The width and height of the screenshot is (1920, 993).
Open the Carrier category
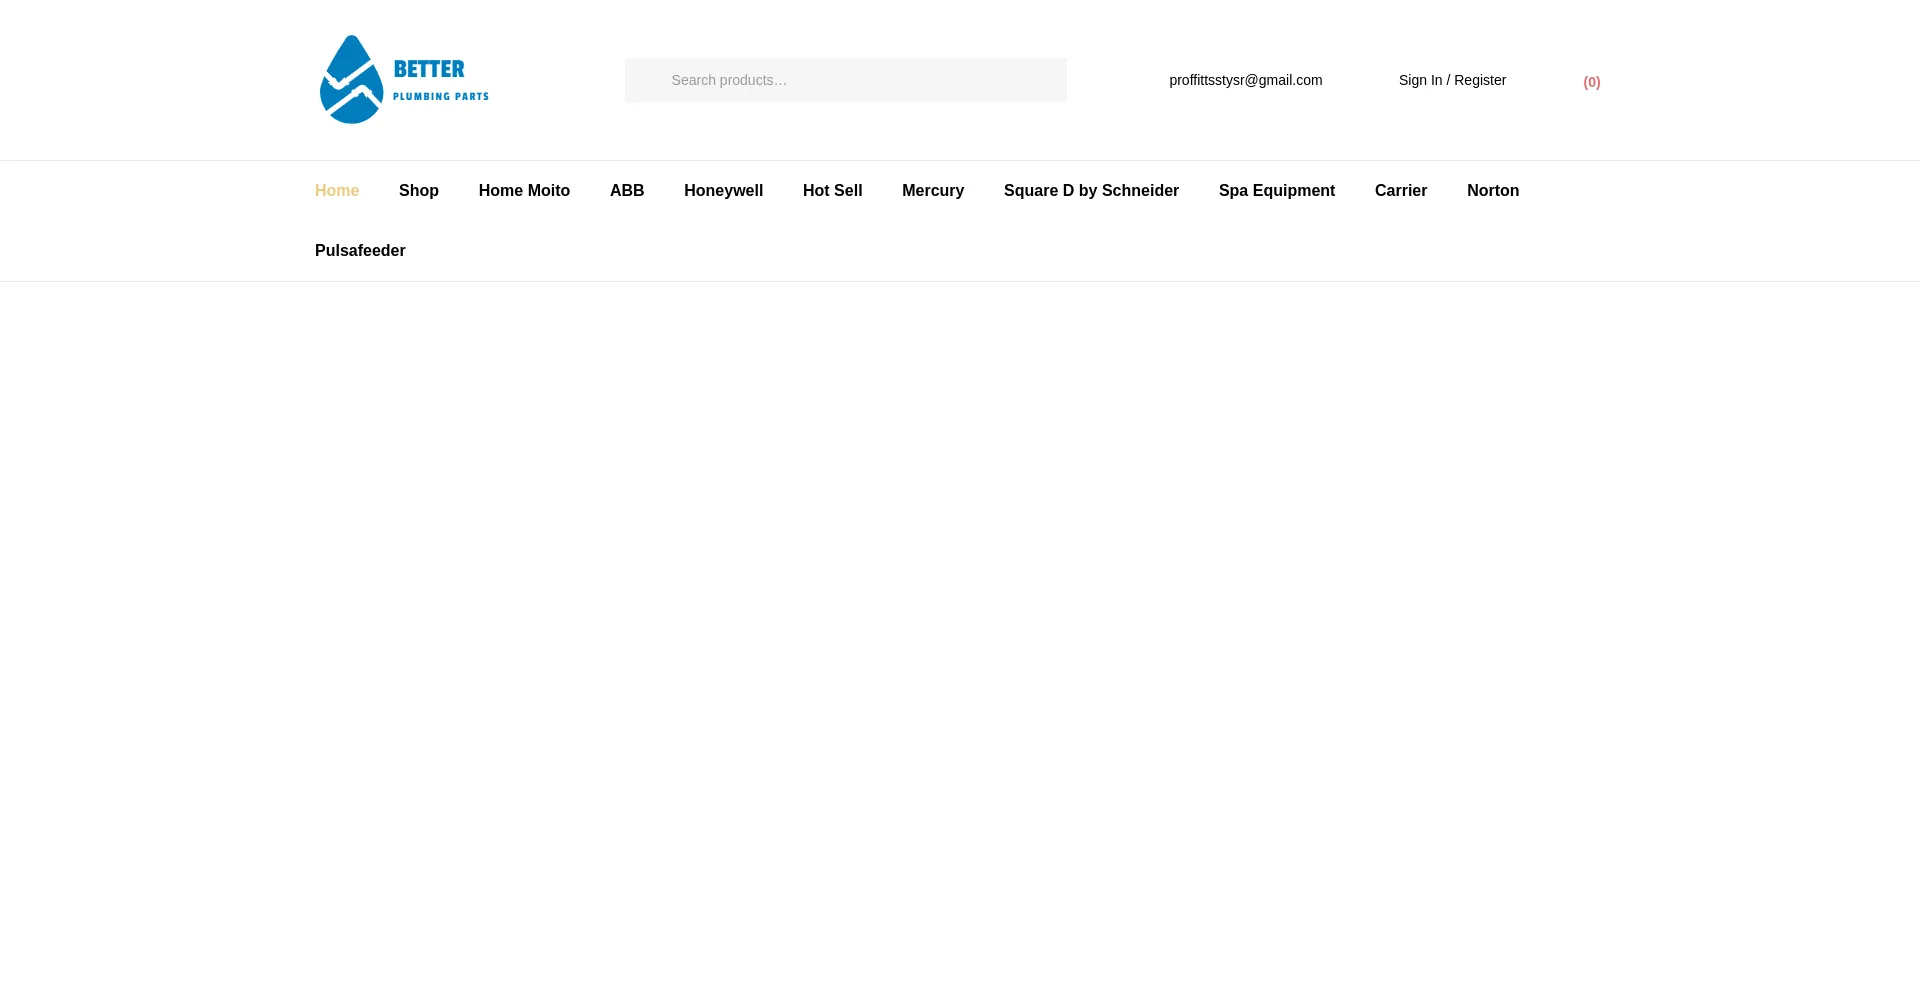click(1400, 191)
